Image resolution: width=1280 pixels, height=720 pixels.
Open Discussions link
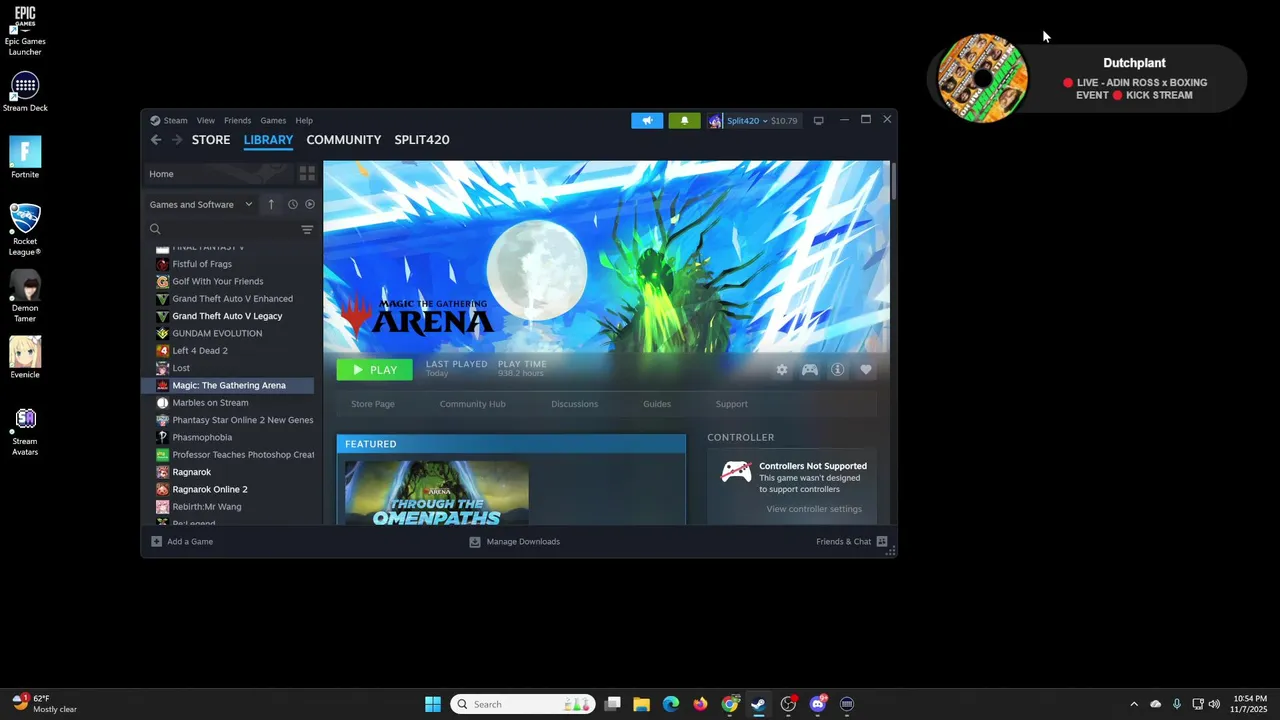[x=575, y=404]
